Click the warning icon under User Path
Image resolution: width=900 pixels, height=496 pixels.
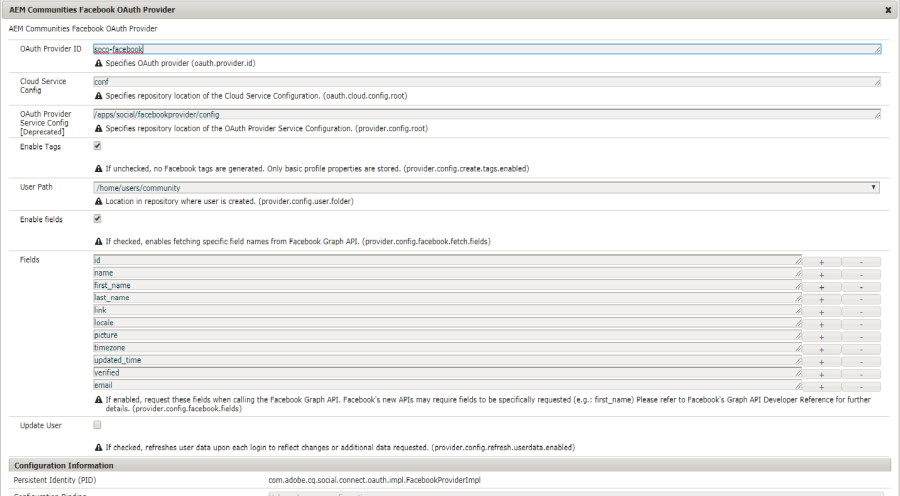[x=98, y=202]
